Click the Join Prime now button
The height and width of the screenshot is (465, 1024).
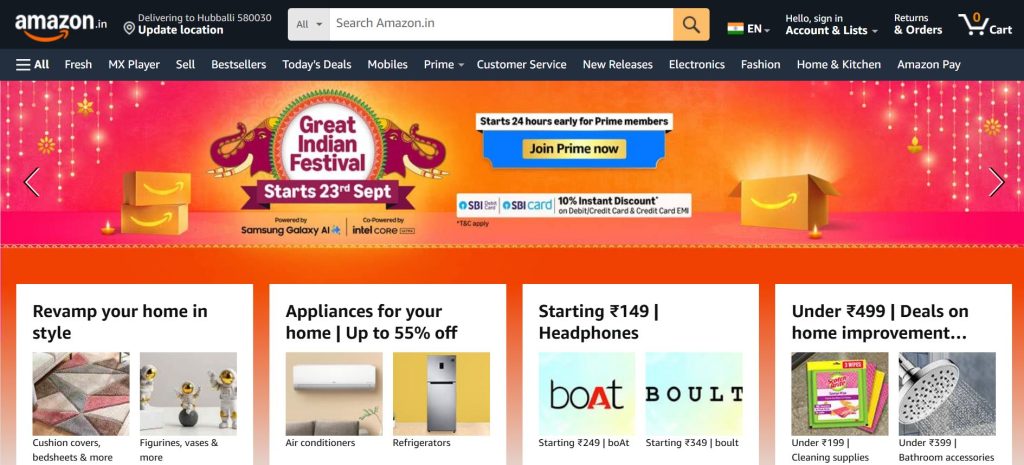(574, 149)
